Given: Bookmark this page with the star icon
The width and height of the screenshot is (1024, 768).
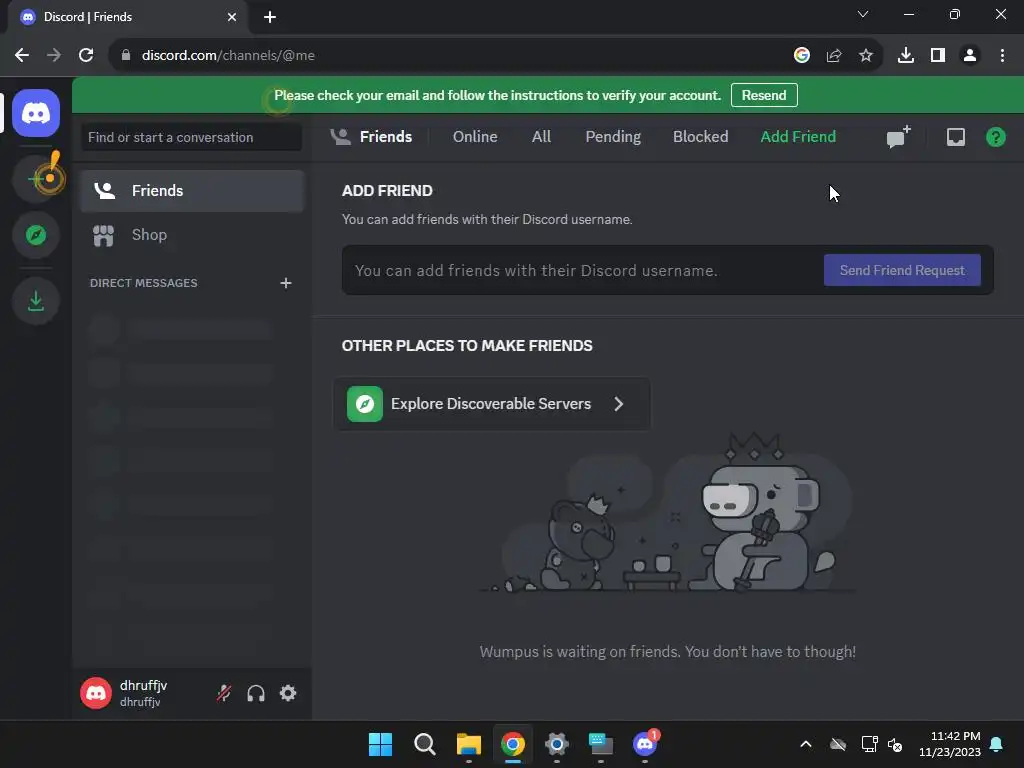Looking at the screenshot, I should coord(865,56).
